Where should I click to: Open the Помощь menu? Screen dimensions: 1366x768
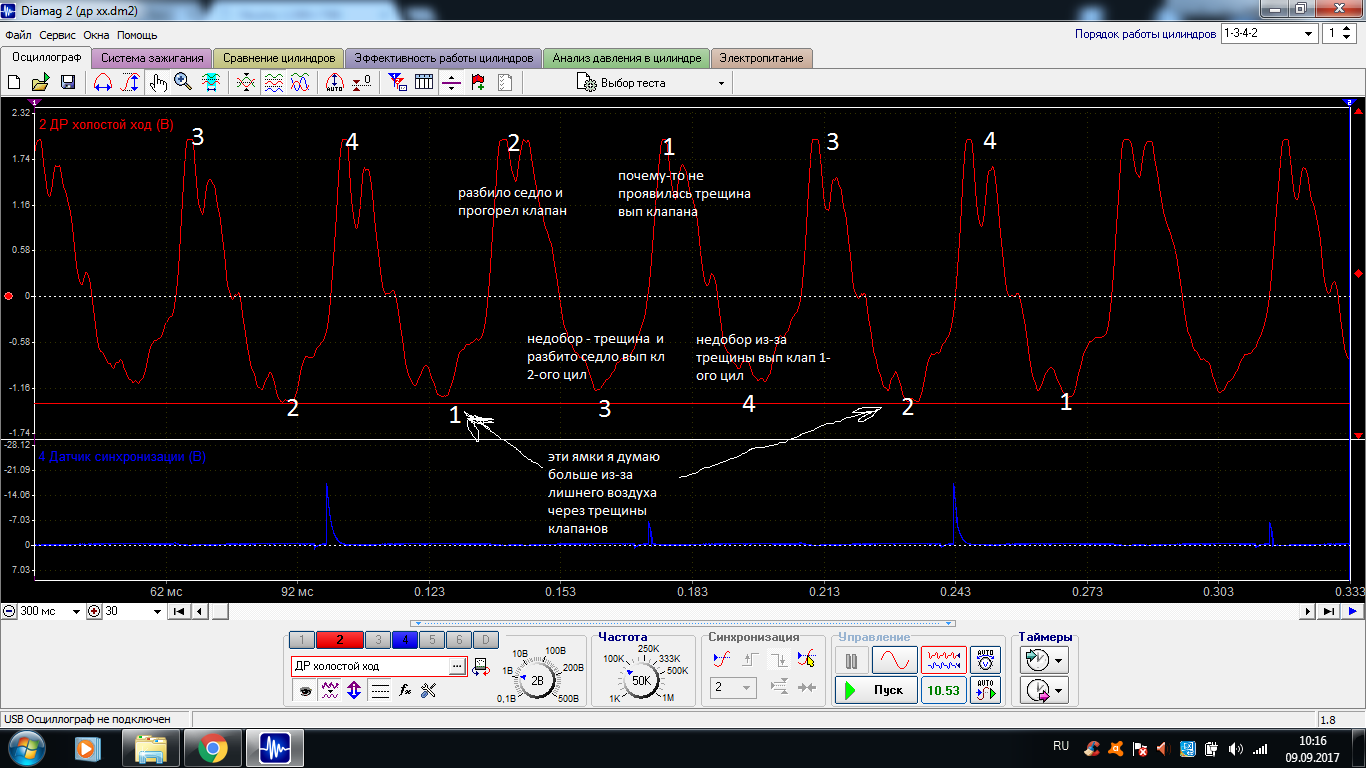pyautogui.click(x=138, y=34)
